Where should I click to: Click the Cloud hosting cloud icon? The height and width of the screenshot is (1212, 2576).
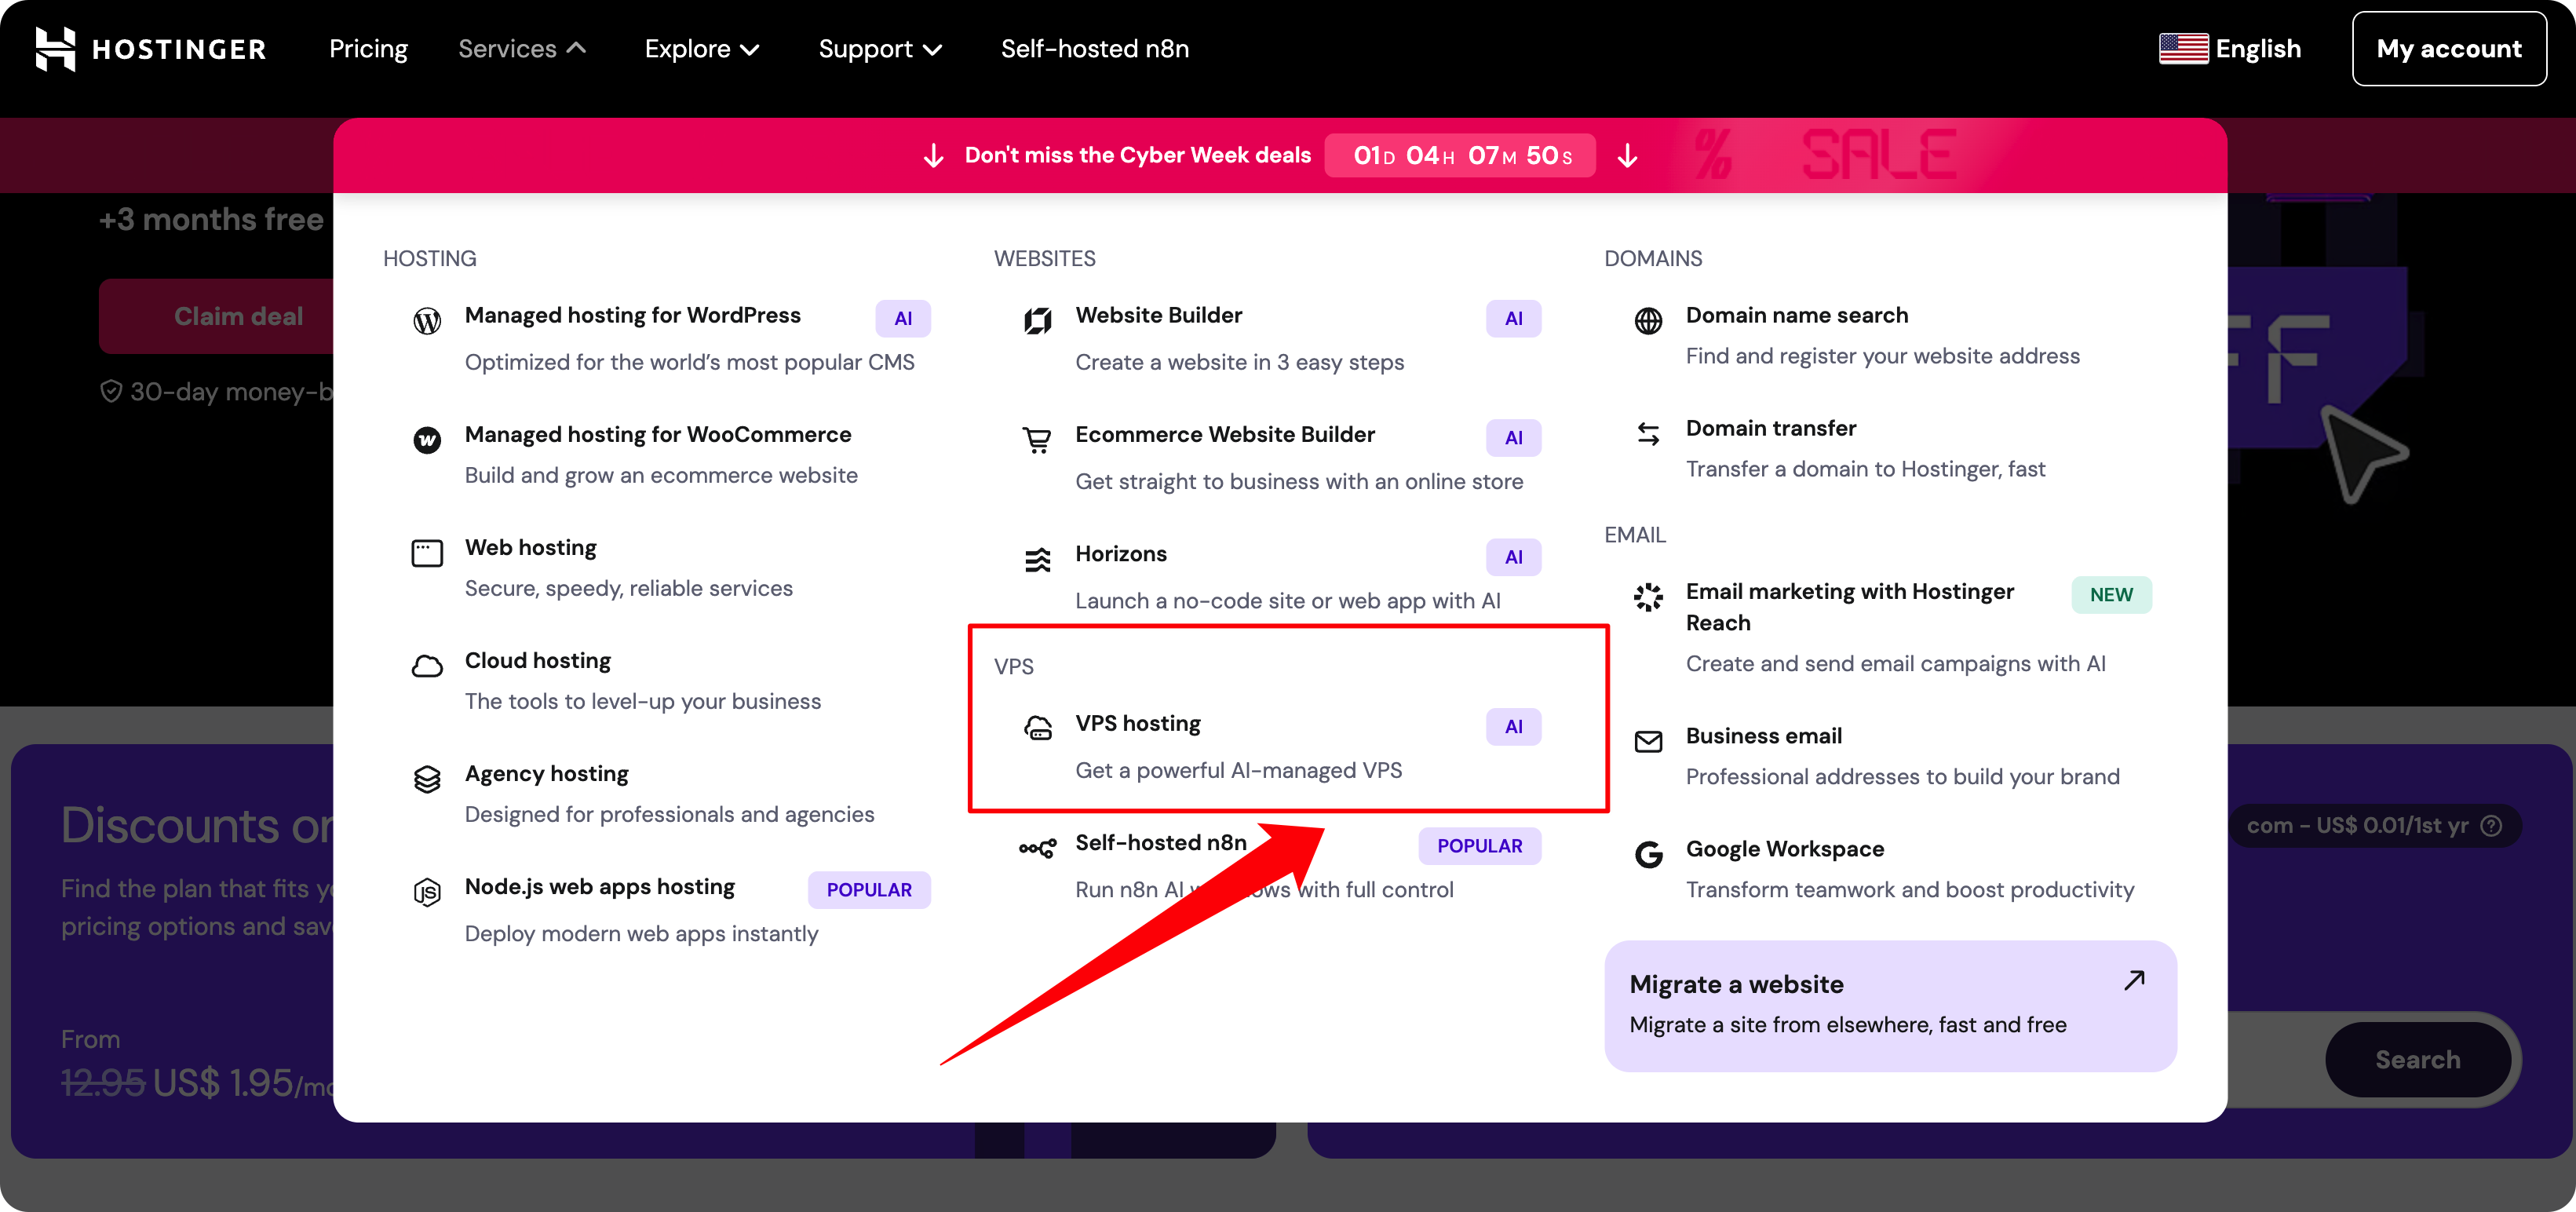(427, 666)
